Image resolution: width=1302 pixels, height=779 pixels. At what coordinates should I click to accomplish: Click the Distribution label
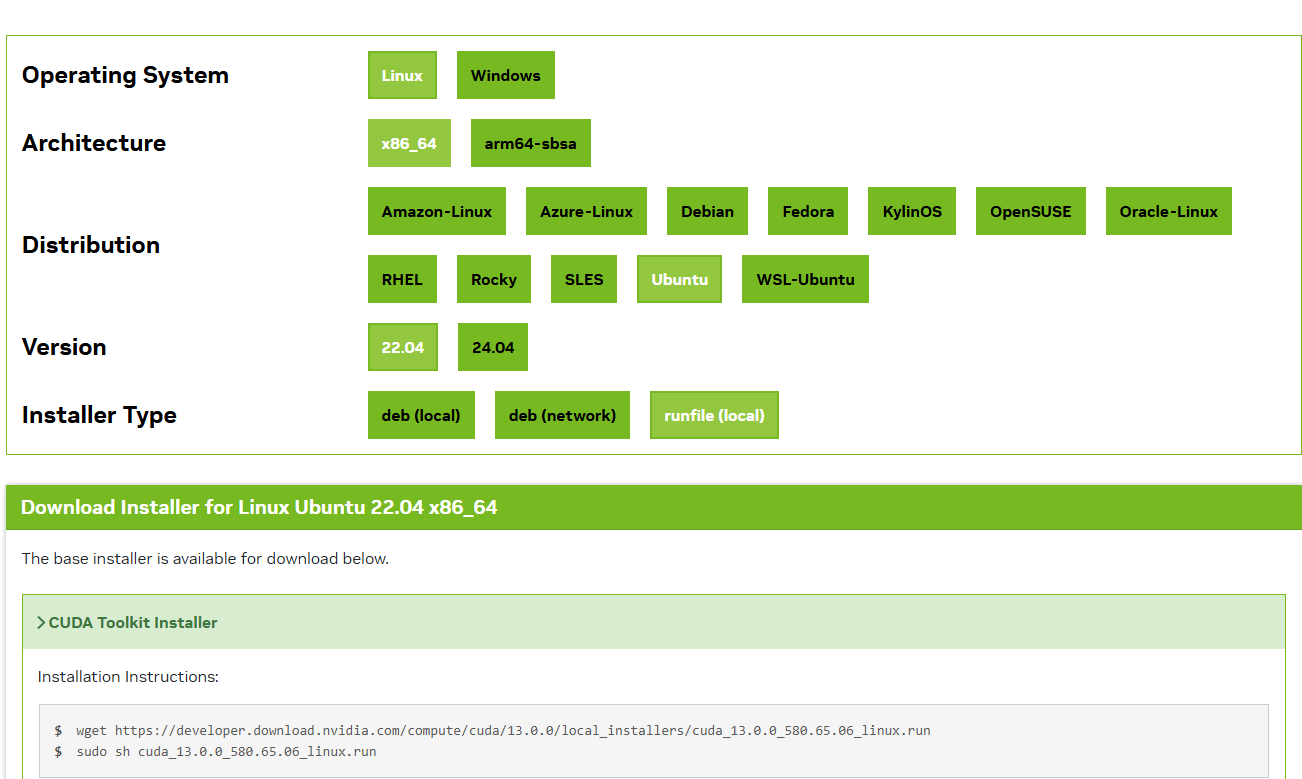(91, 245)
